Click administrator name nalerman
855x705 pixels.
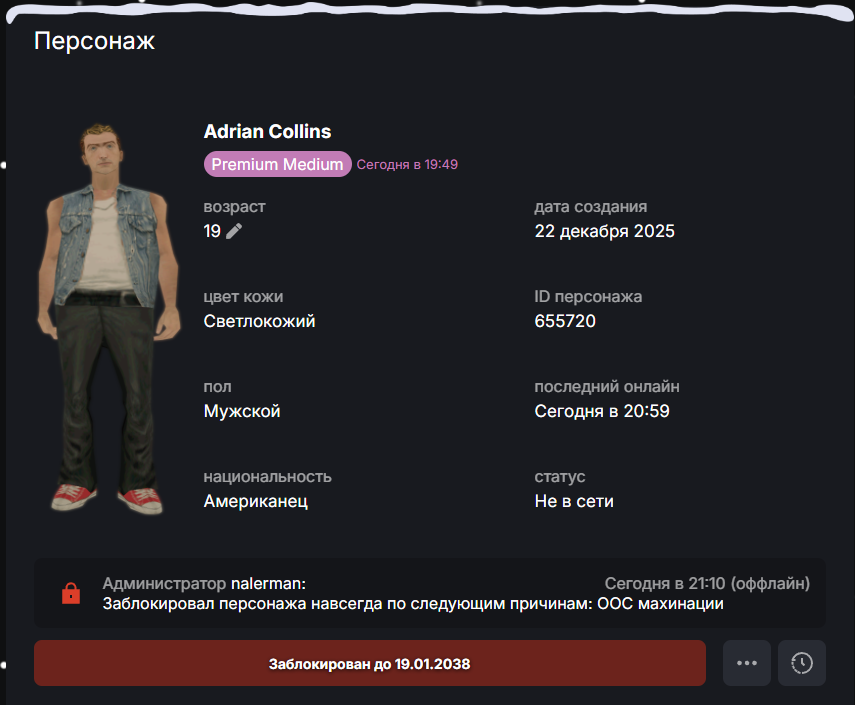268,583
